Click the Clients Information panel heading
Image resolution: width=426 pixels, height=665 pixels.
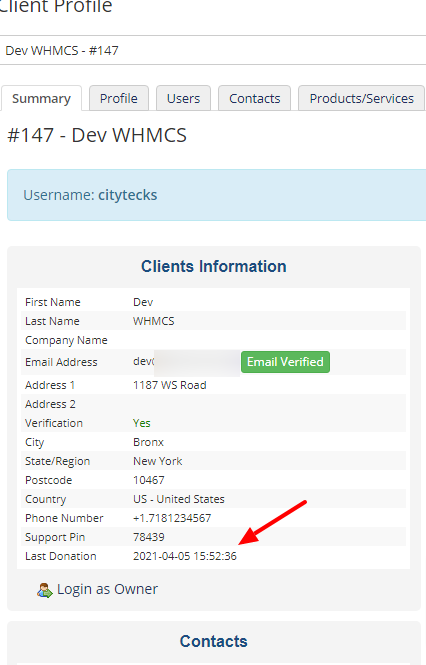(x=213, y=266)
